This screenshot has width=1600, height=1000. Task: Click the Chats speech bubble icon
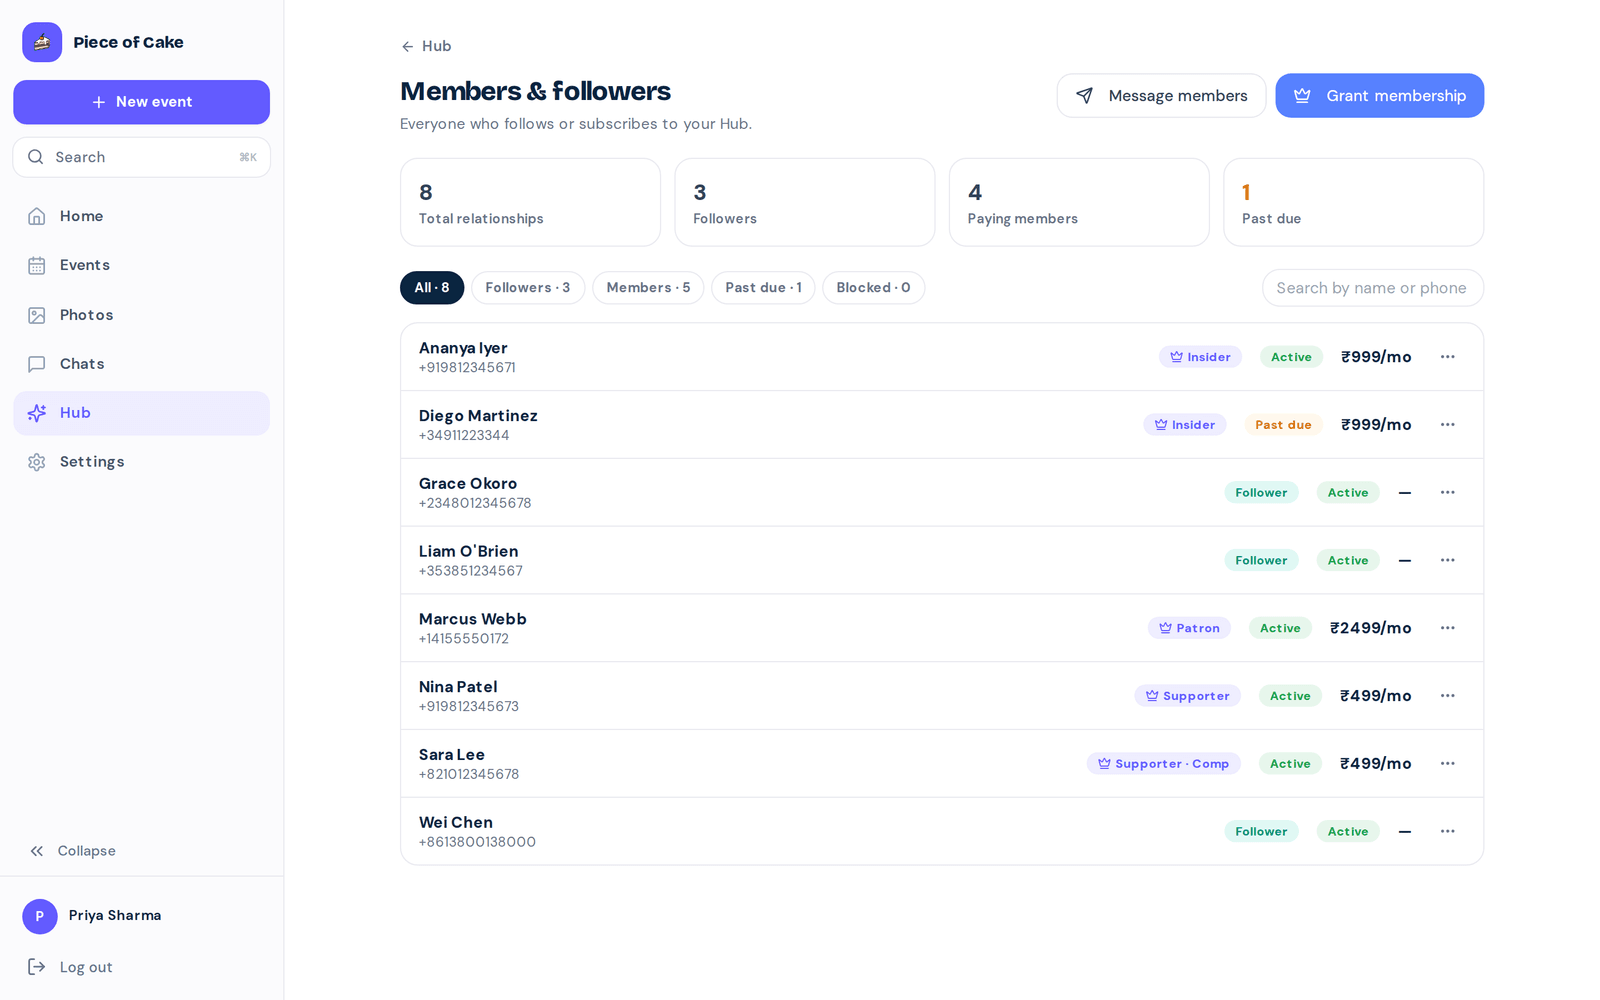pyautogui.click(x=37, y=364)
